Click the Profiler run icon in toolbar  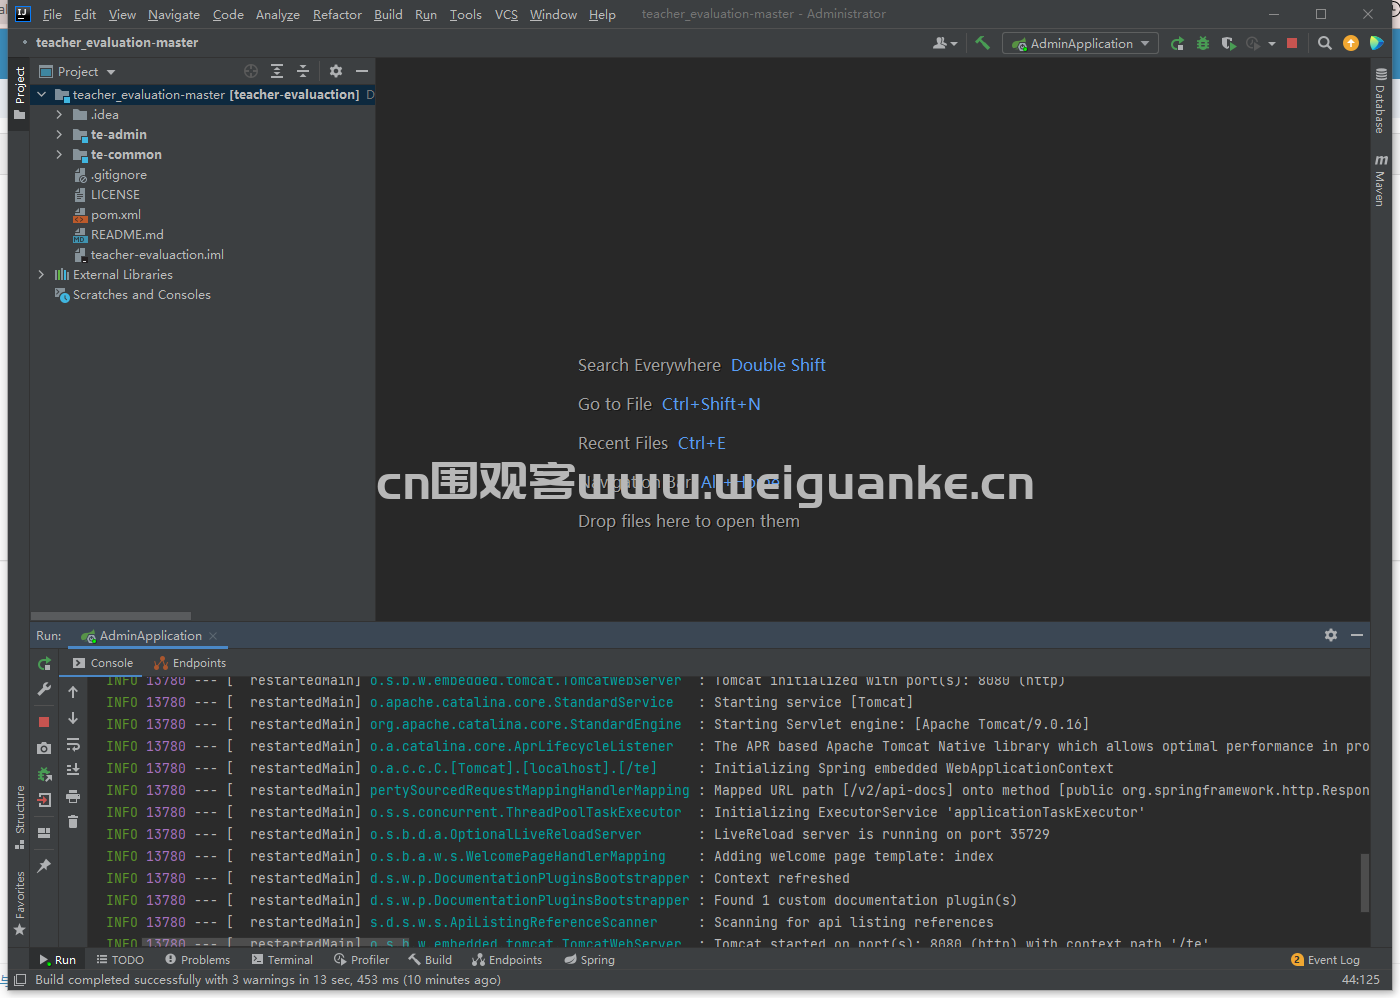1253,43
